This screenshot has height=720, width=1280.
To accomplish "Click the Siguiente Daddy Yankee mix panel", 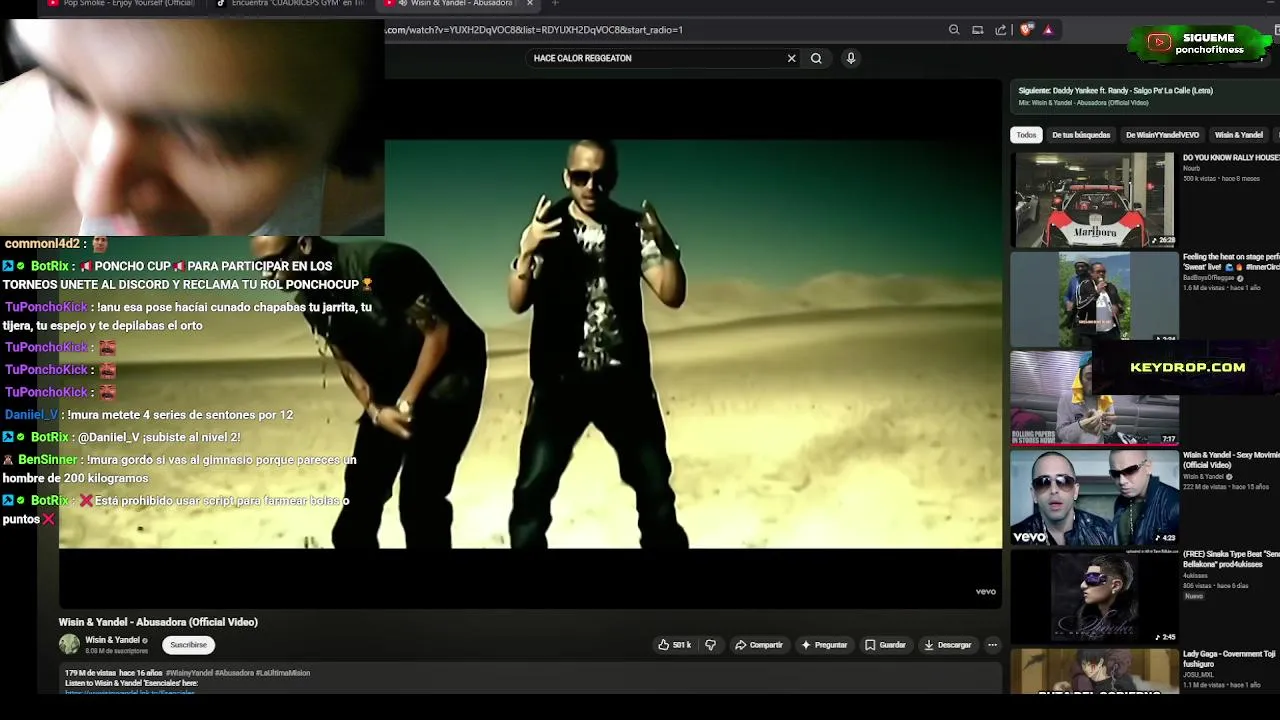I will pyautogui.click(x=1143, y=96).
